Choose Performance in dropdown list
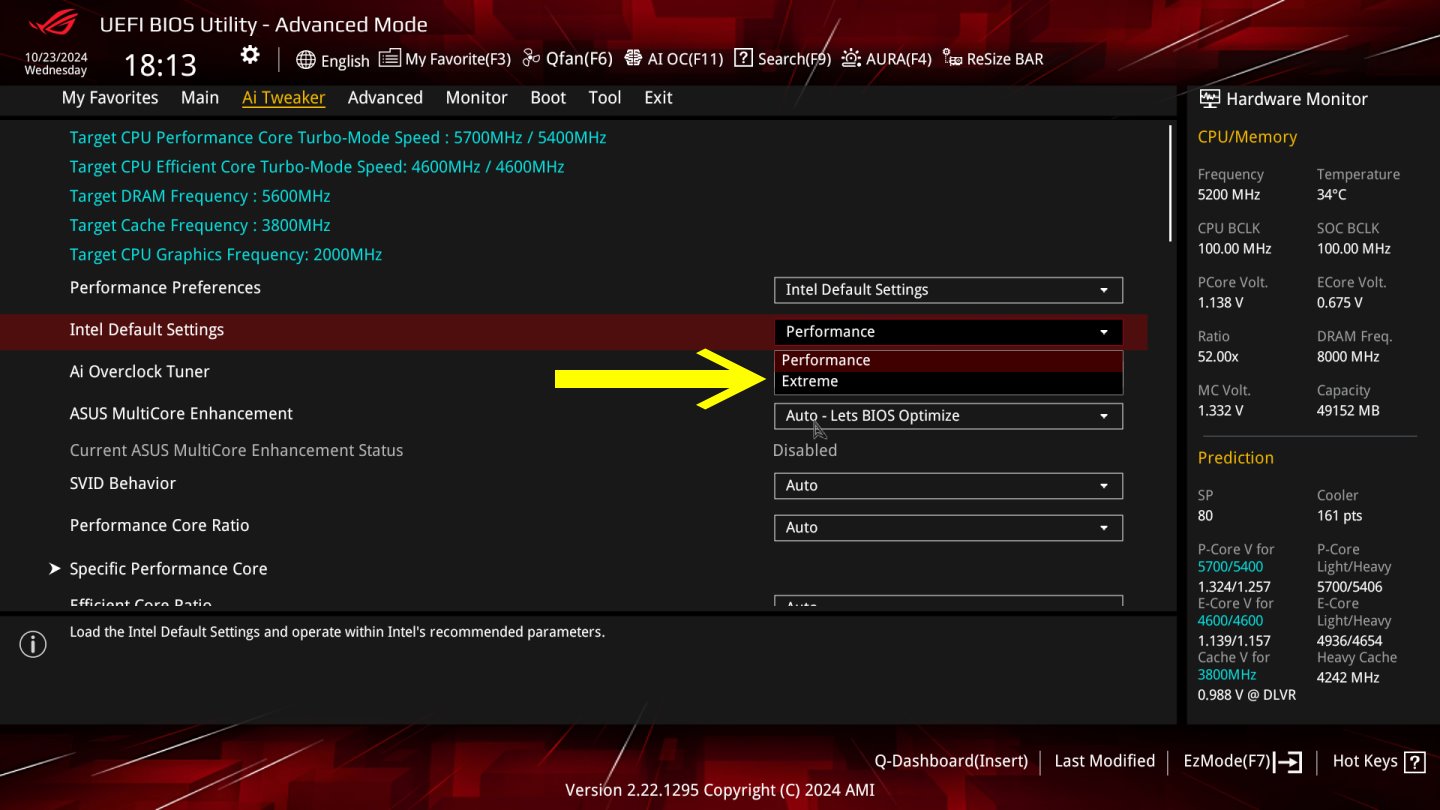The image size is (1440, 810). point(948,360)
